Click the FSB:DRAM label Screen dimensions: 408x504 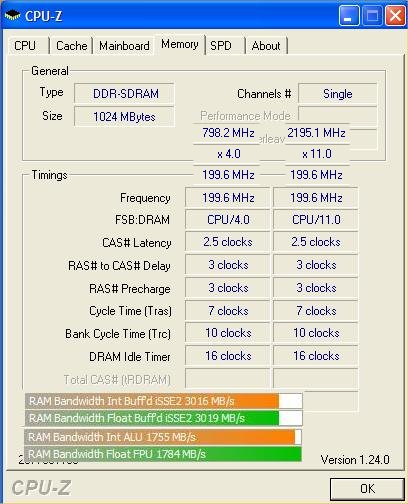[x=142, y=220]
